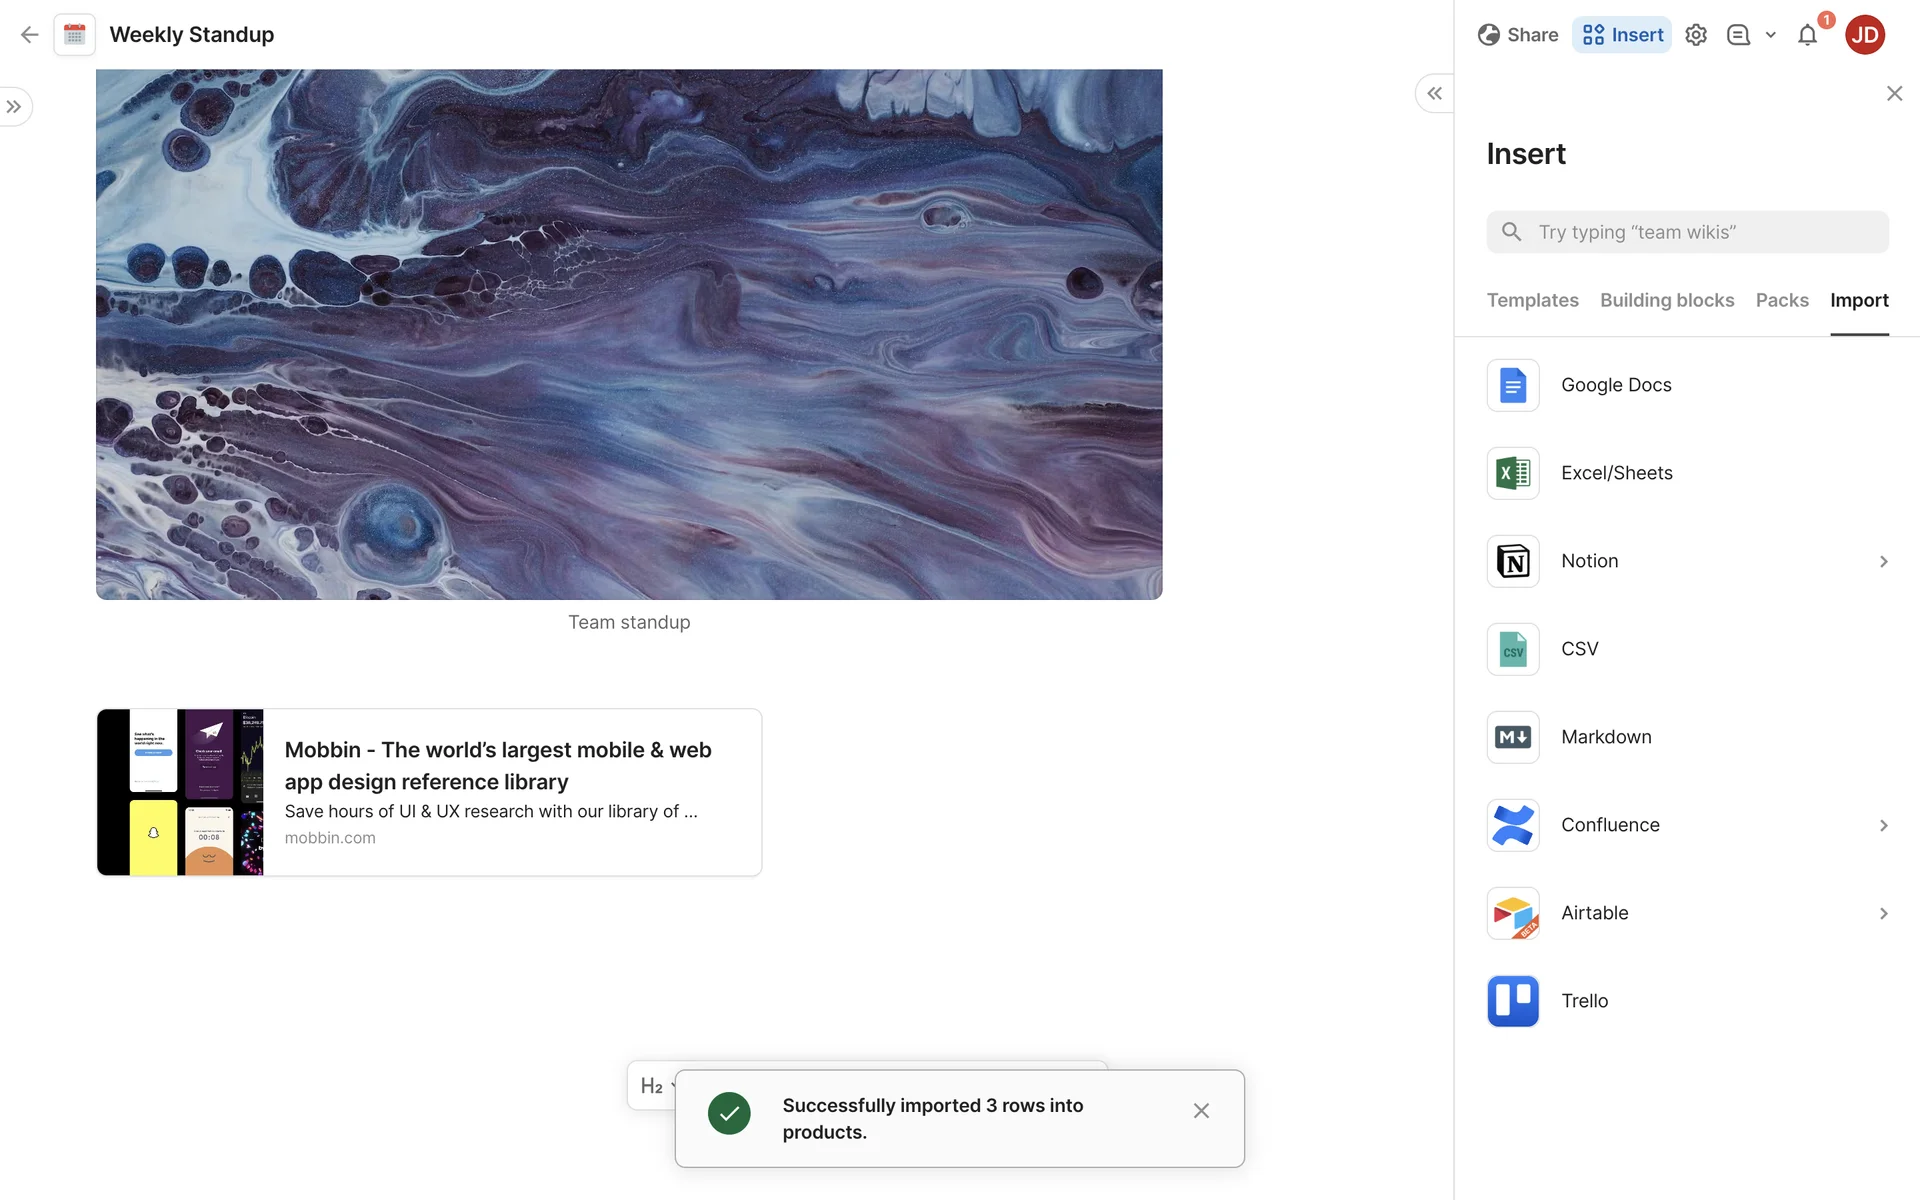The height and width of the screenshot is (1200, 1920).
Task: Expand Notion import options chevron
Action: (x=1883, y=561)
